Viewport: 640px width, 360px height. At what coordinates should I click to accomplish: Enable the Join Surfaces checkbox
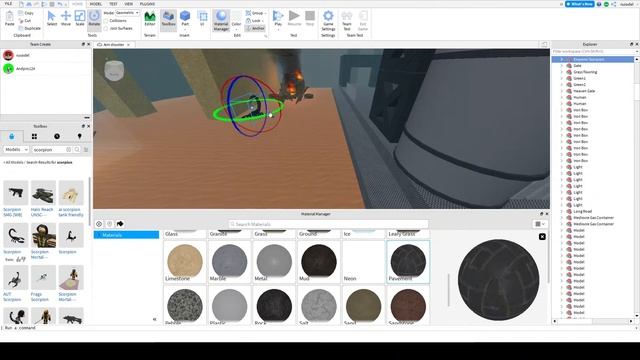coord(106,28)
